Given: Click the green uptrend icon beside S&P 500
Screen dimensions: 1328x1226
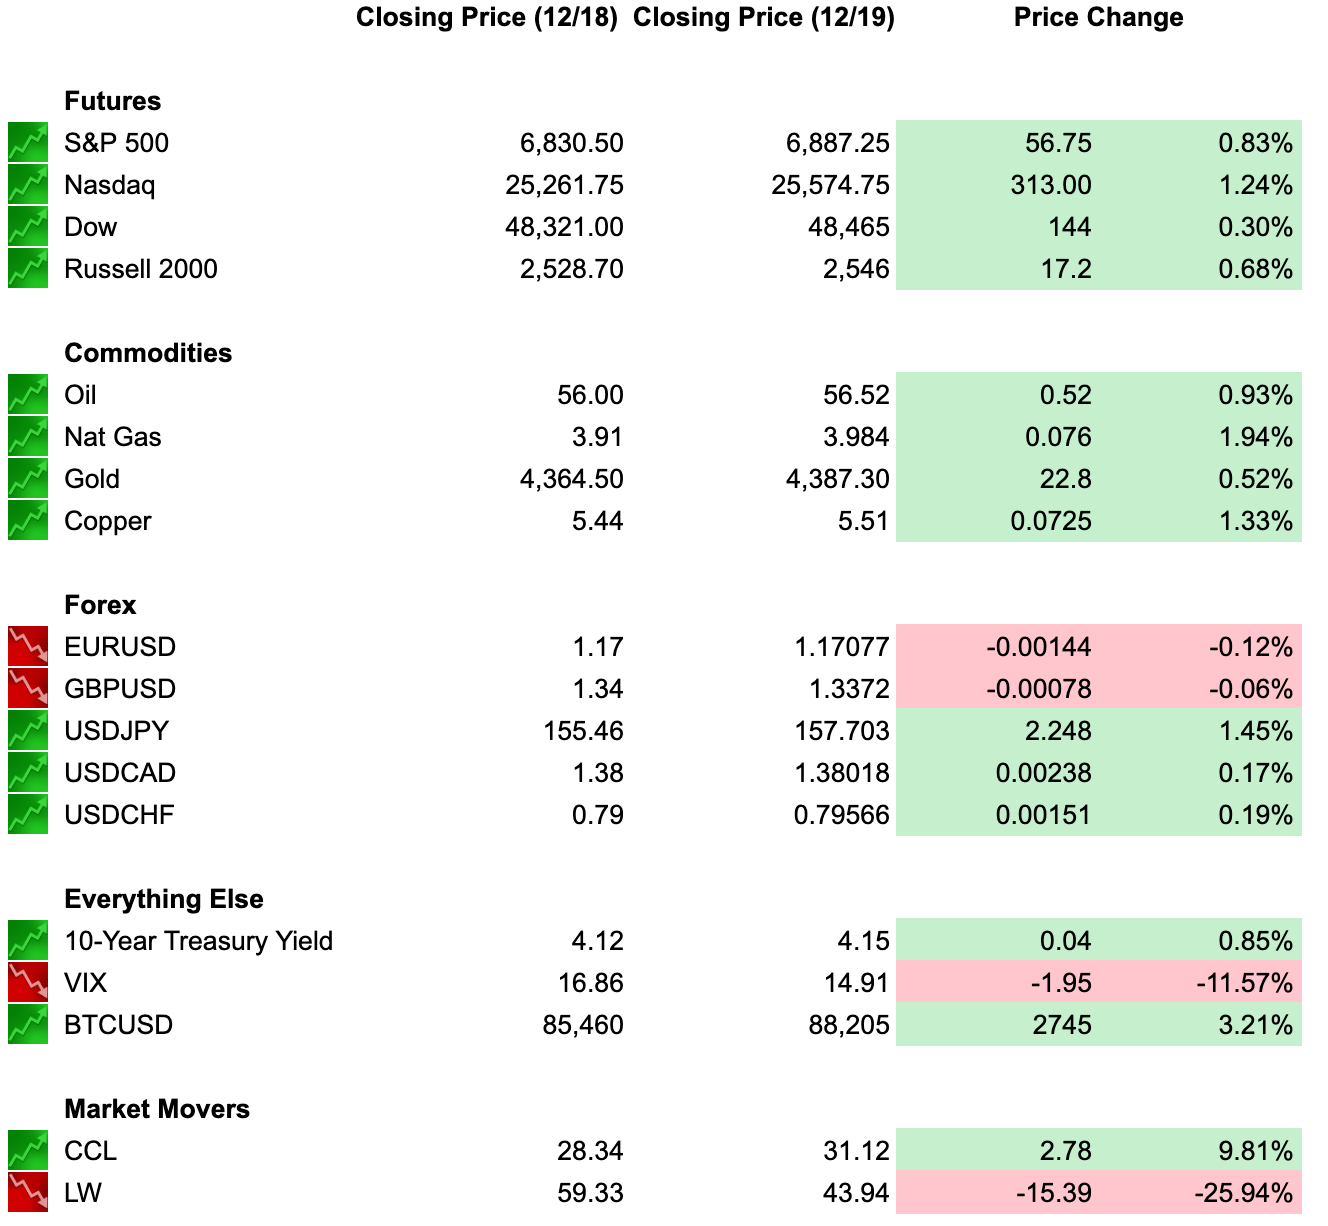Looking at the screenshot, I should click(x=28, y=143).
